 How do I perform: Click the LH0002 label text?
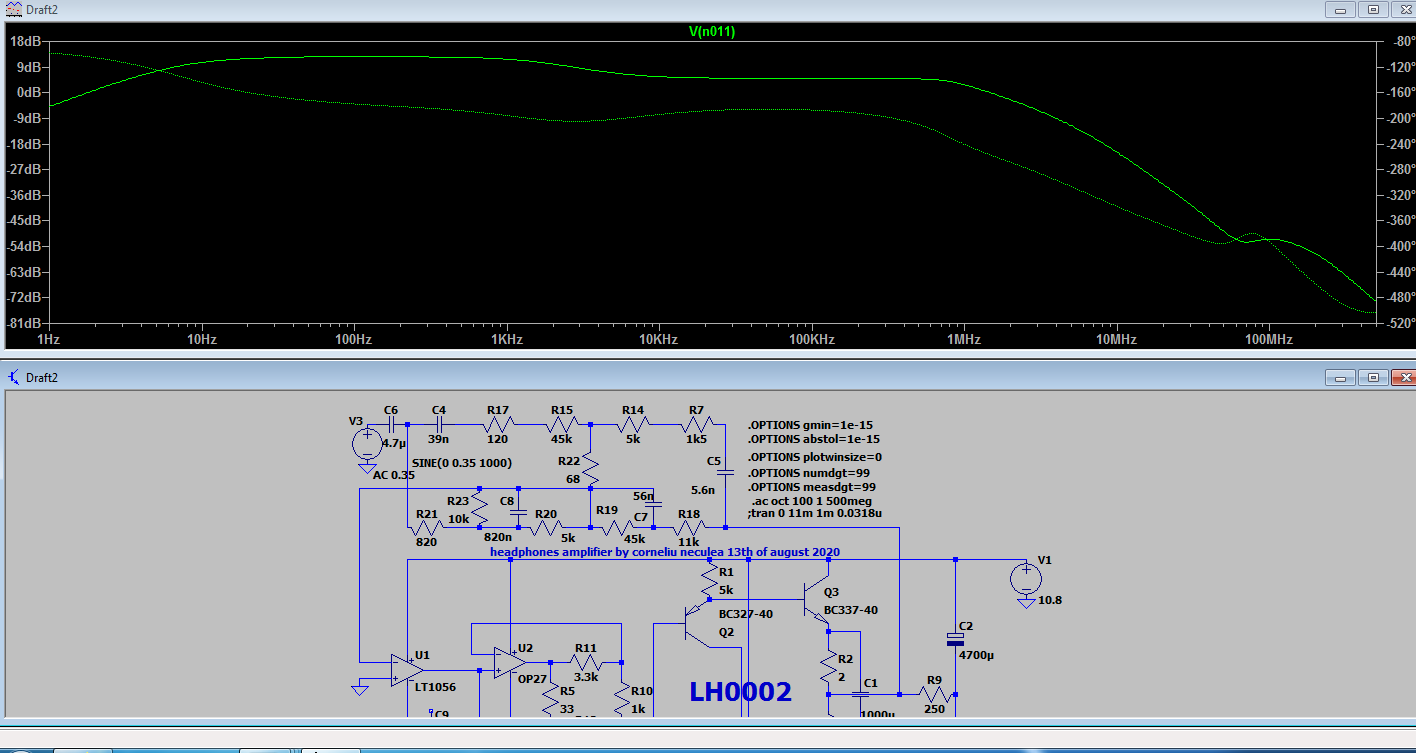click(x=741, y=692)
